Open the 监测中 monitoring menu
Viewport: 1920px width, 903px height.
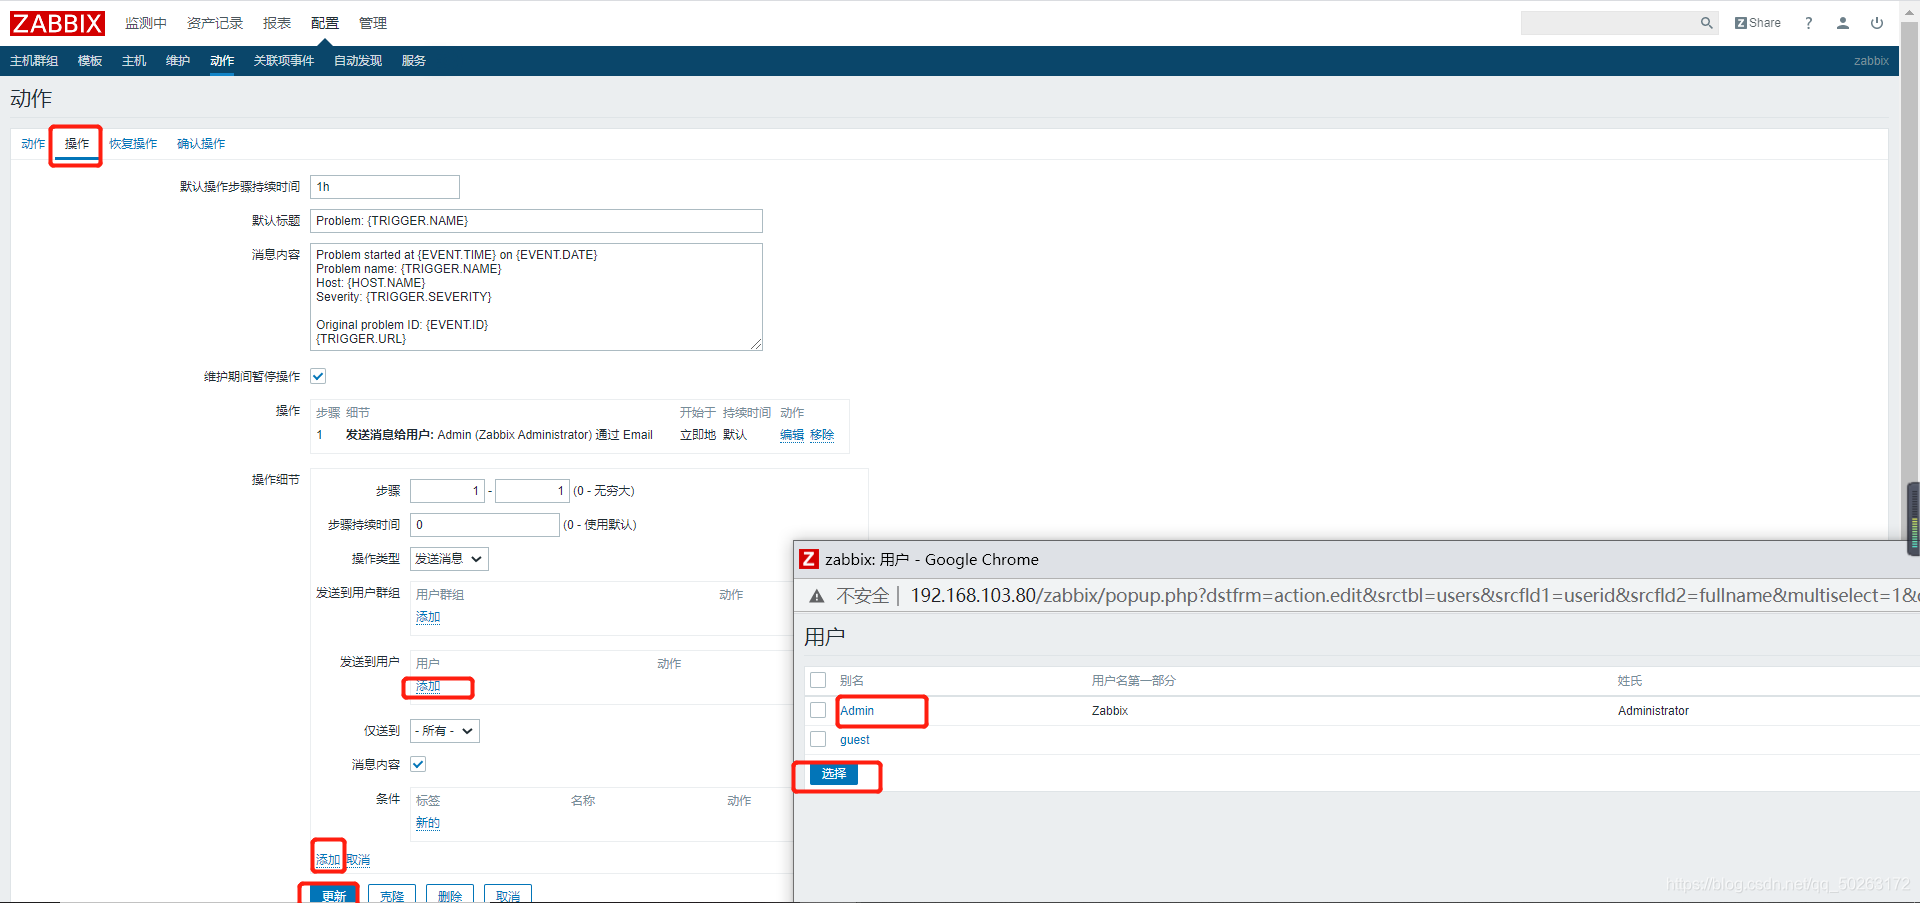(146, 23)
